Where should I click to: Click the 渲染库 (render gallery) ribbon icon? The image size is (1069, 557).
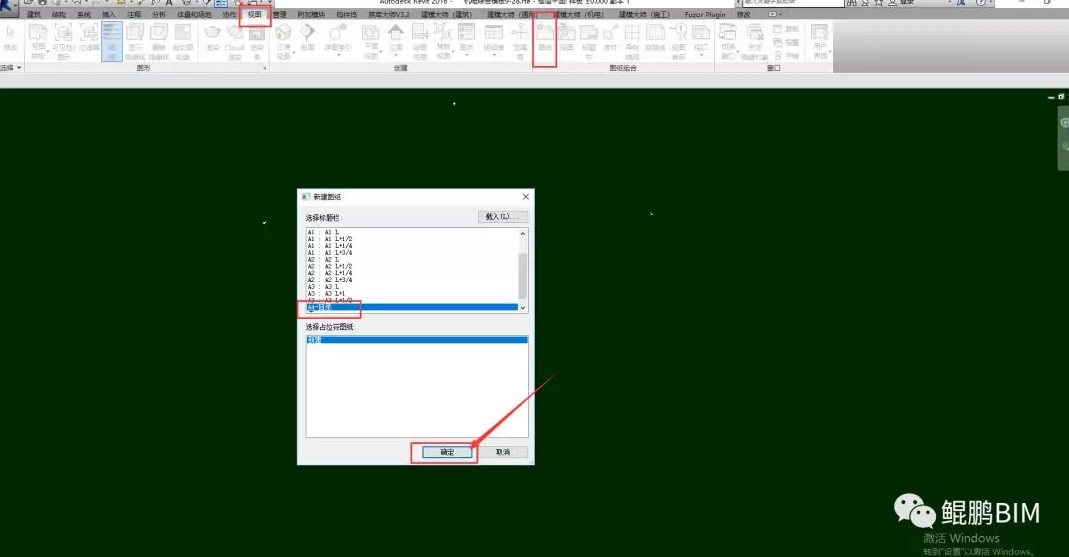pos(257,41)
